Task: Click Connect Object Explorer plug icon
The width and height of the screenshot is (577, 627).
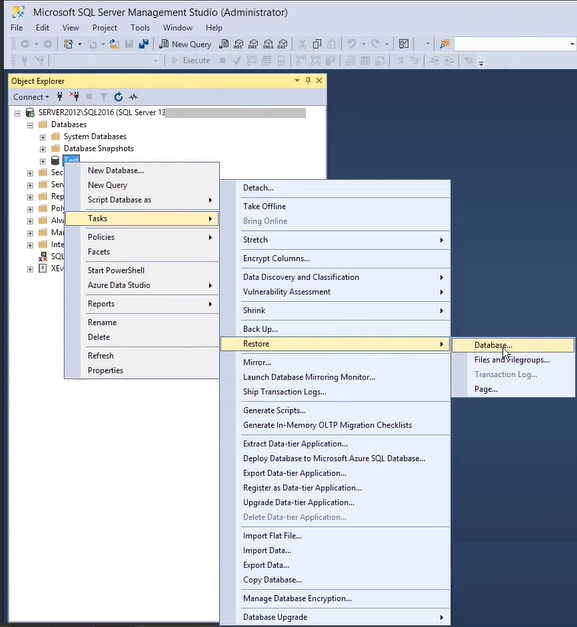Action: tap(60, 97)
